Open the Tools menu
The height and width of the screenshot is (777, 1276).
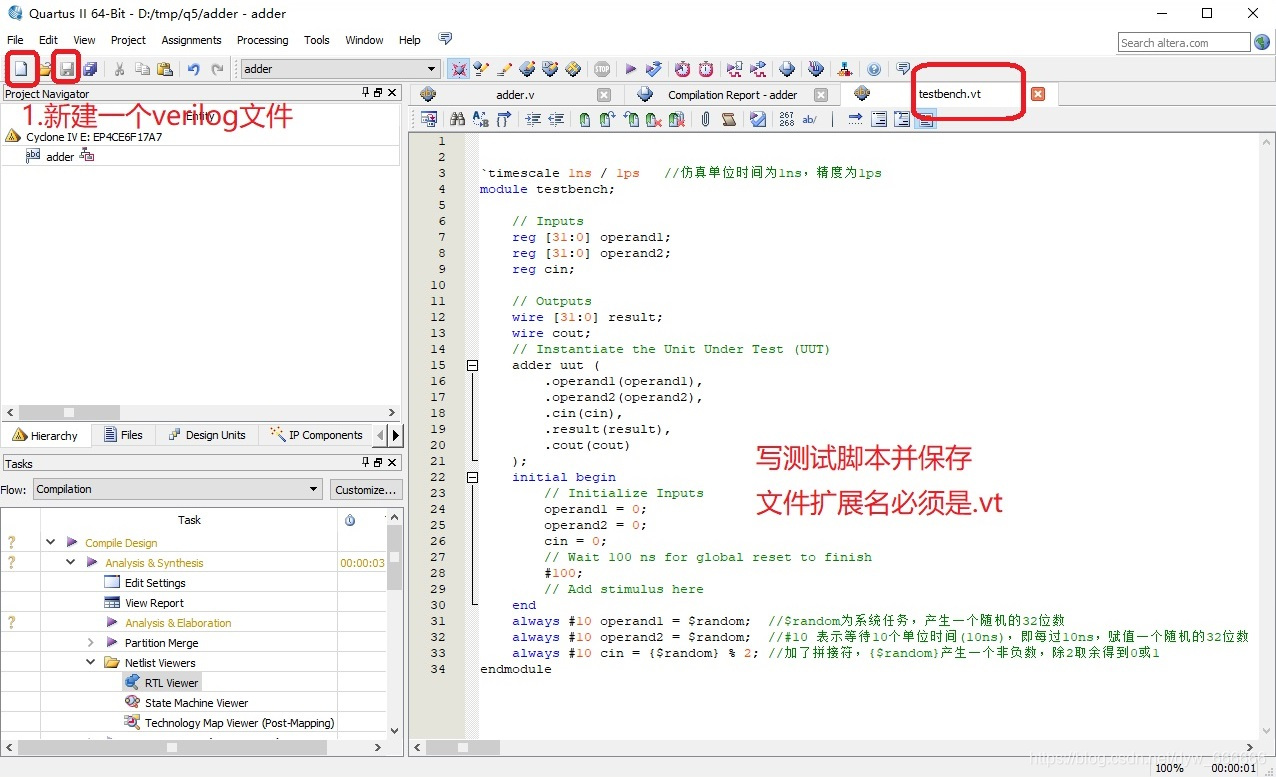[x=317, y=40]
